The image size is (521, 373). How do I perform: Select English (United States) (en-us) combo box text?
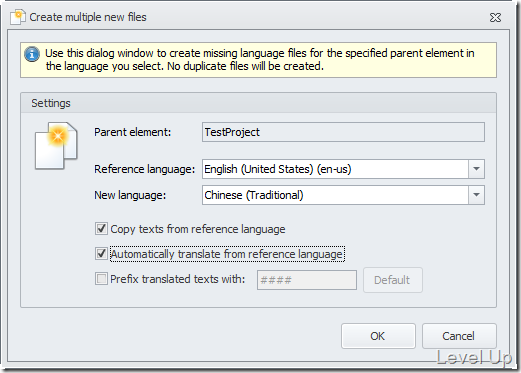pos(278,169)
